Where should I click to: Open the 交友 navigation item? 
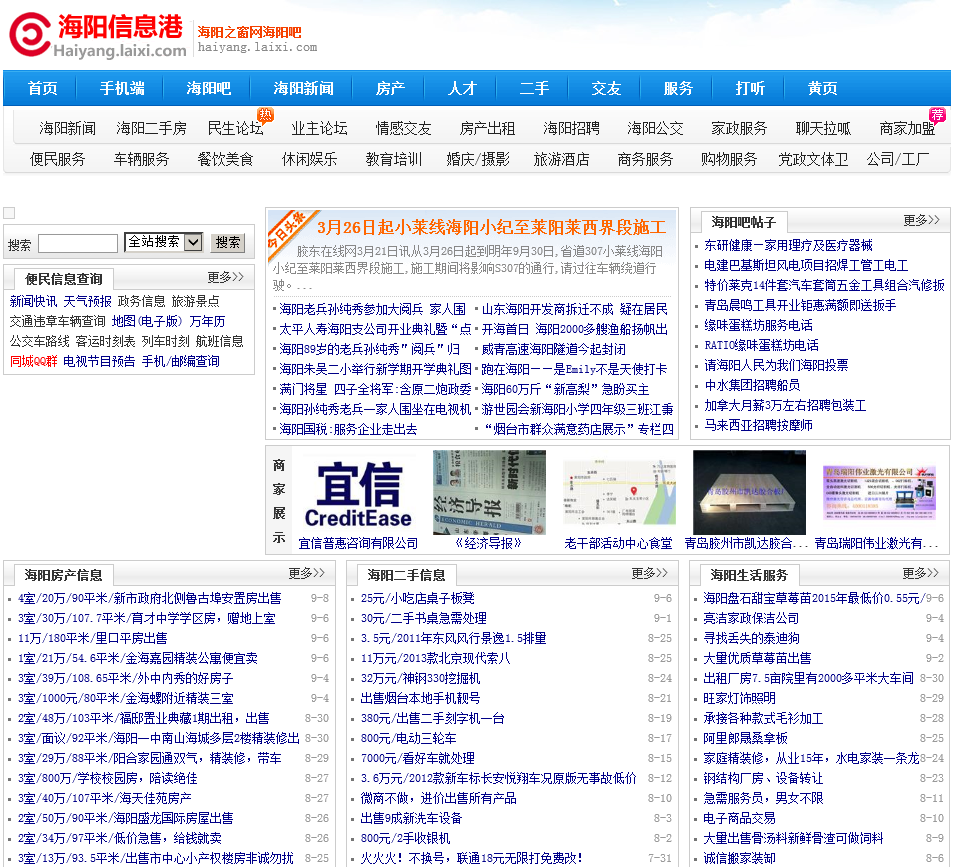[606, 88]
